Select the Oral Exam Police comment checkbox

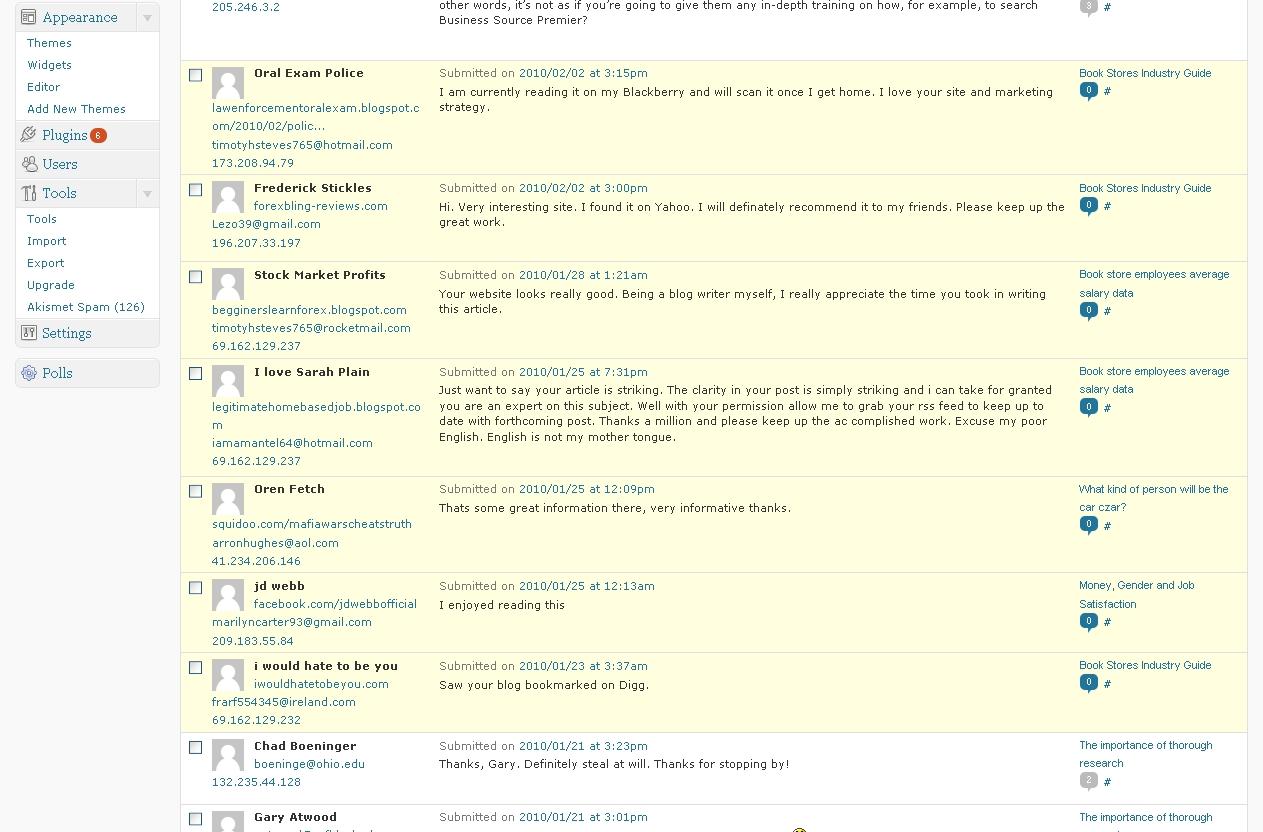(x=196, y=75)
